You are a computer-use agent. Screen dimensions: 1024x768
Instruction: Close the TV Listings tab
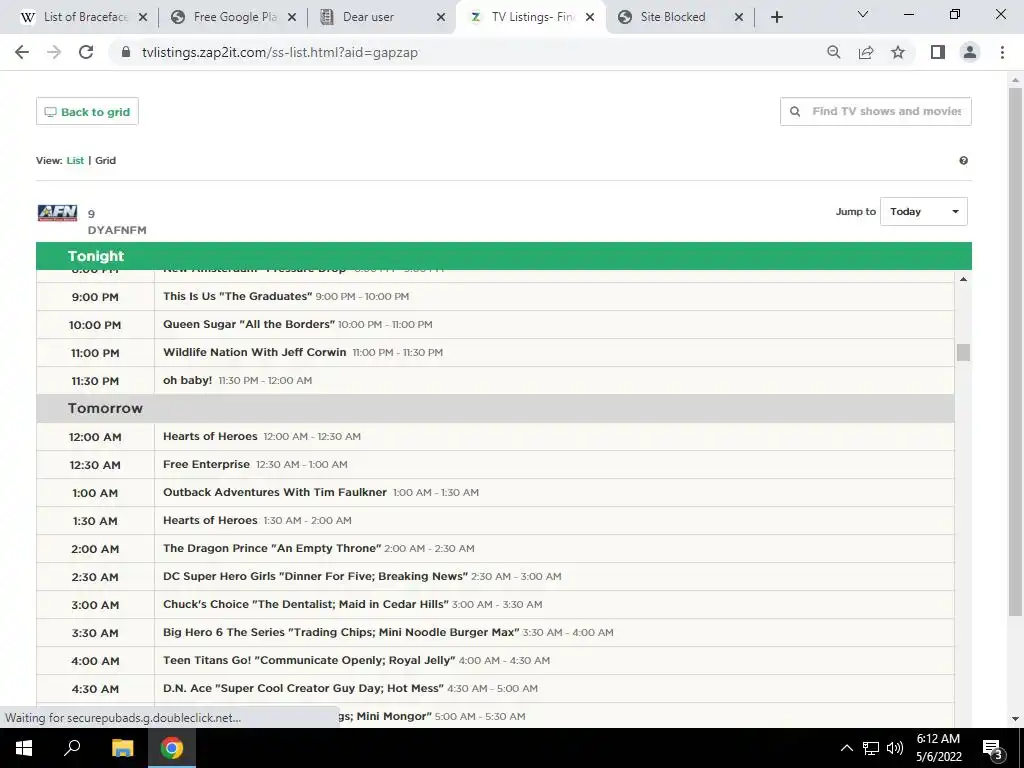point(590,17)
